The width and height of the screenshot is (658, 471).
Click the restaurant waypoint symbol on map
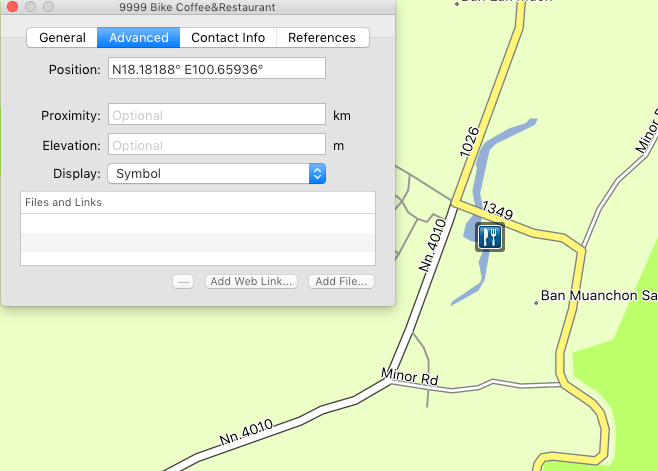click(x=489, y=236)
